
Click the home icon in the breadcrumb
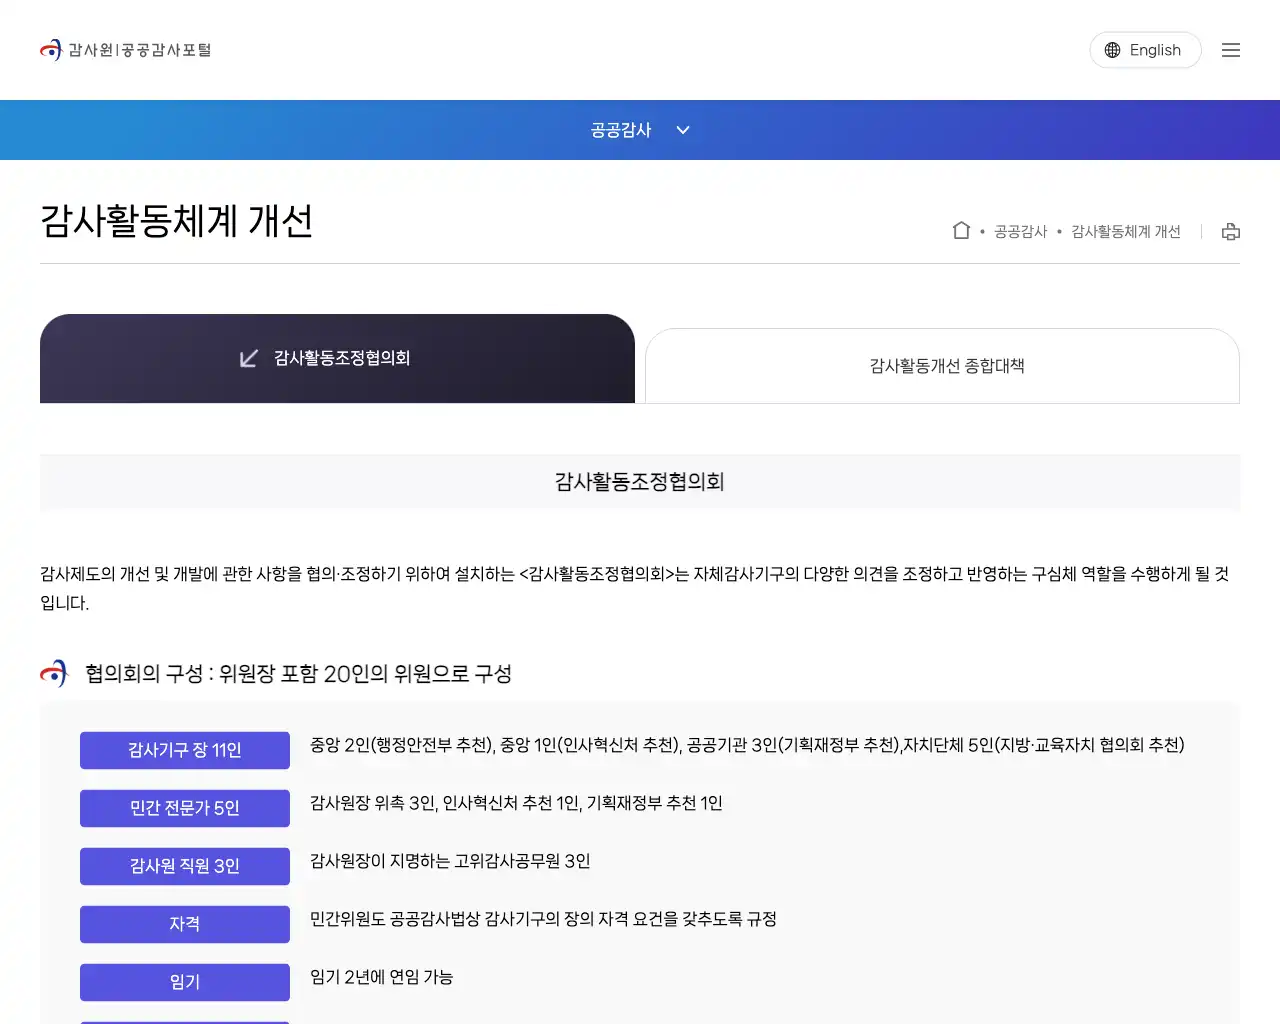point(961,230)
